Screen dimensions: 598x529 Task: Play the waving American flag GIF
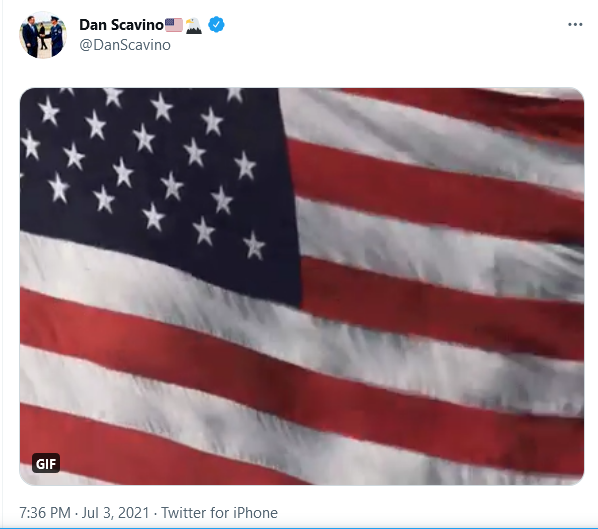(302, 286)
